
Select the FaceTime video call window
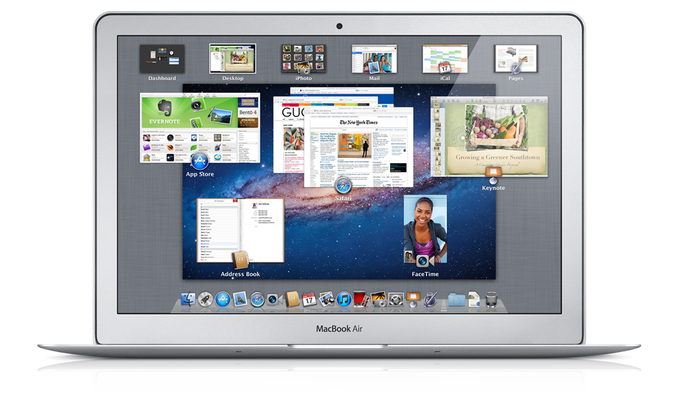click(x=425, y=229)
